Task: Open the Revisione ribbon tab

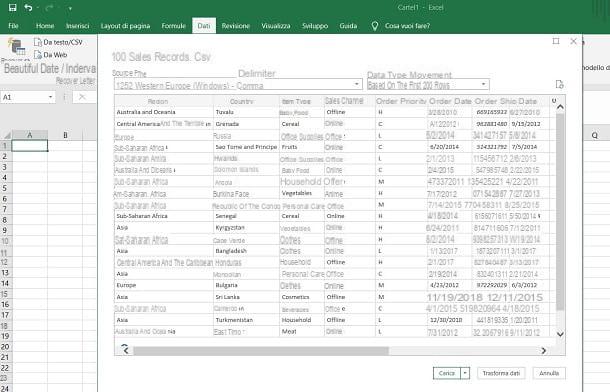Action: point(236,26)
